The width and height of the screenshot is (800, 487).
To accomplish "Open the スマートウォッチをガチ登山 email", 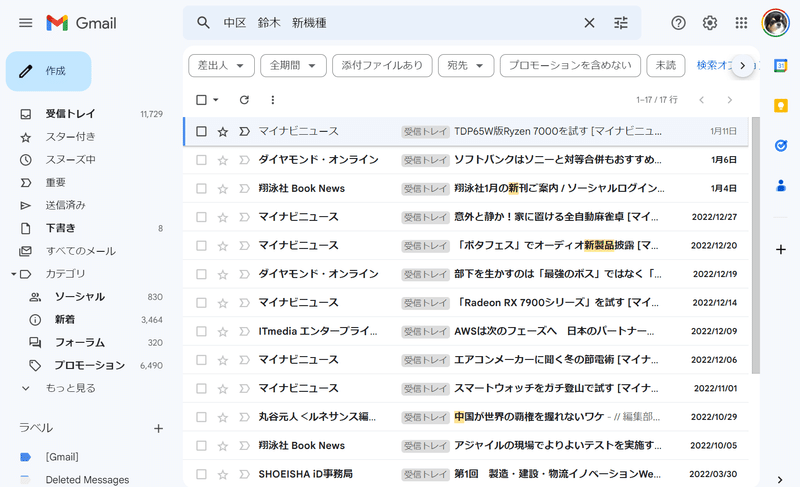I will coord(466,389).
